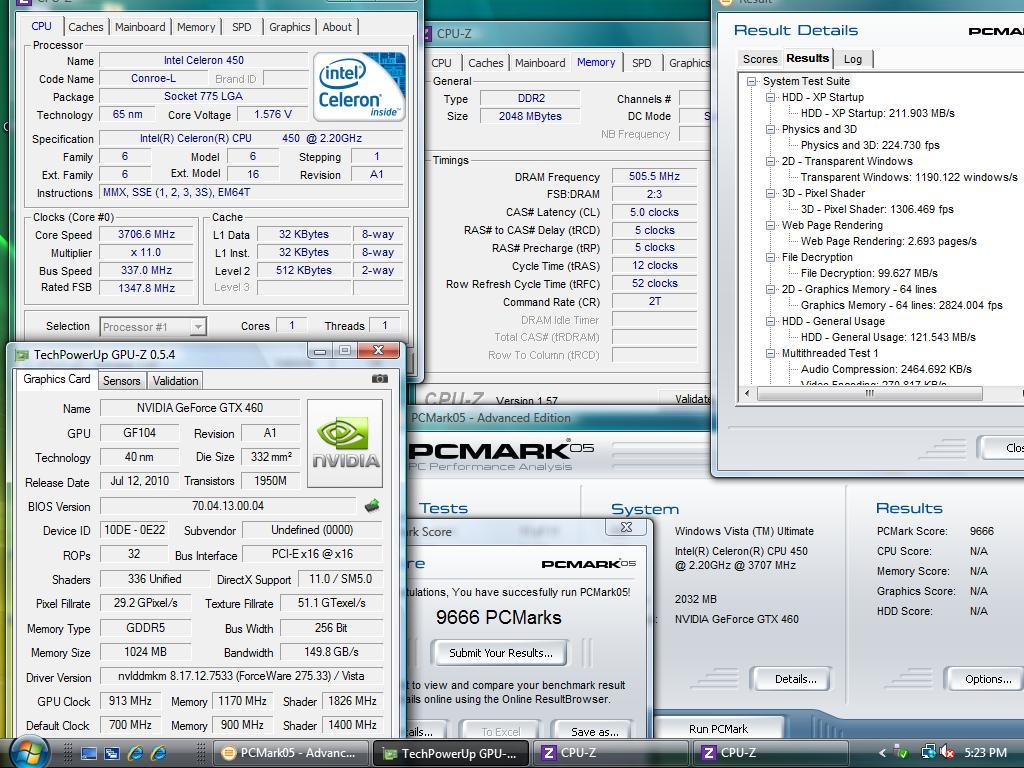Open Log tab in Result Details
Screen dimensions: 1024x768
853,59
